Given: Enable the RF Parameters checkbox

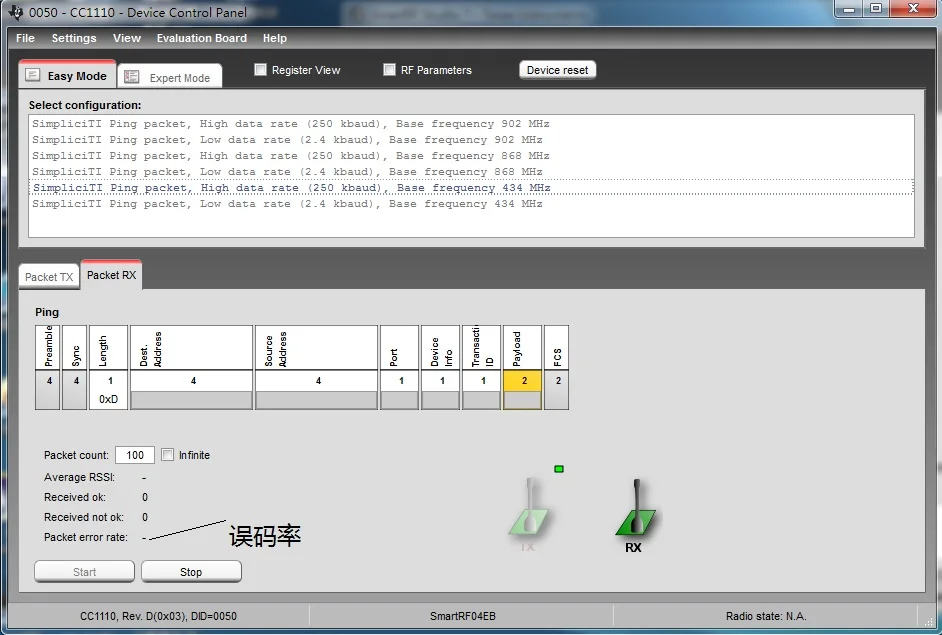Looking at the screenshot, I should (x=389, y=70).
